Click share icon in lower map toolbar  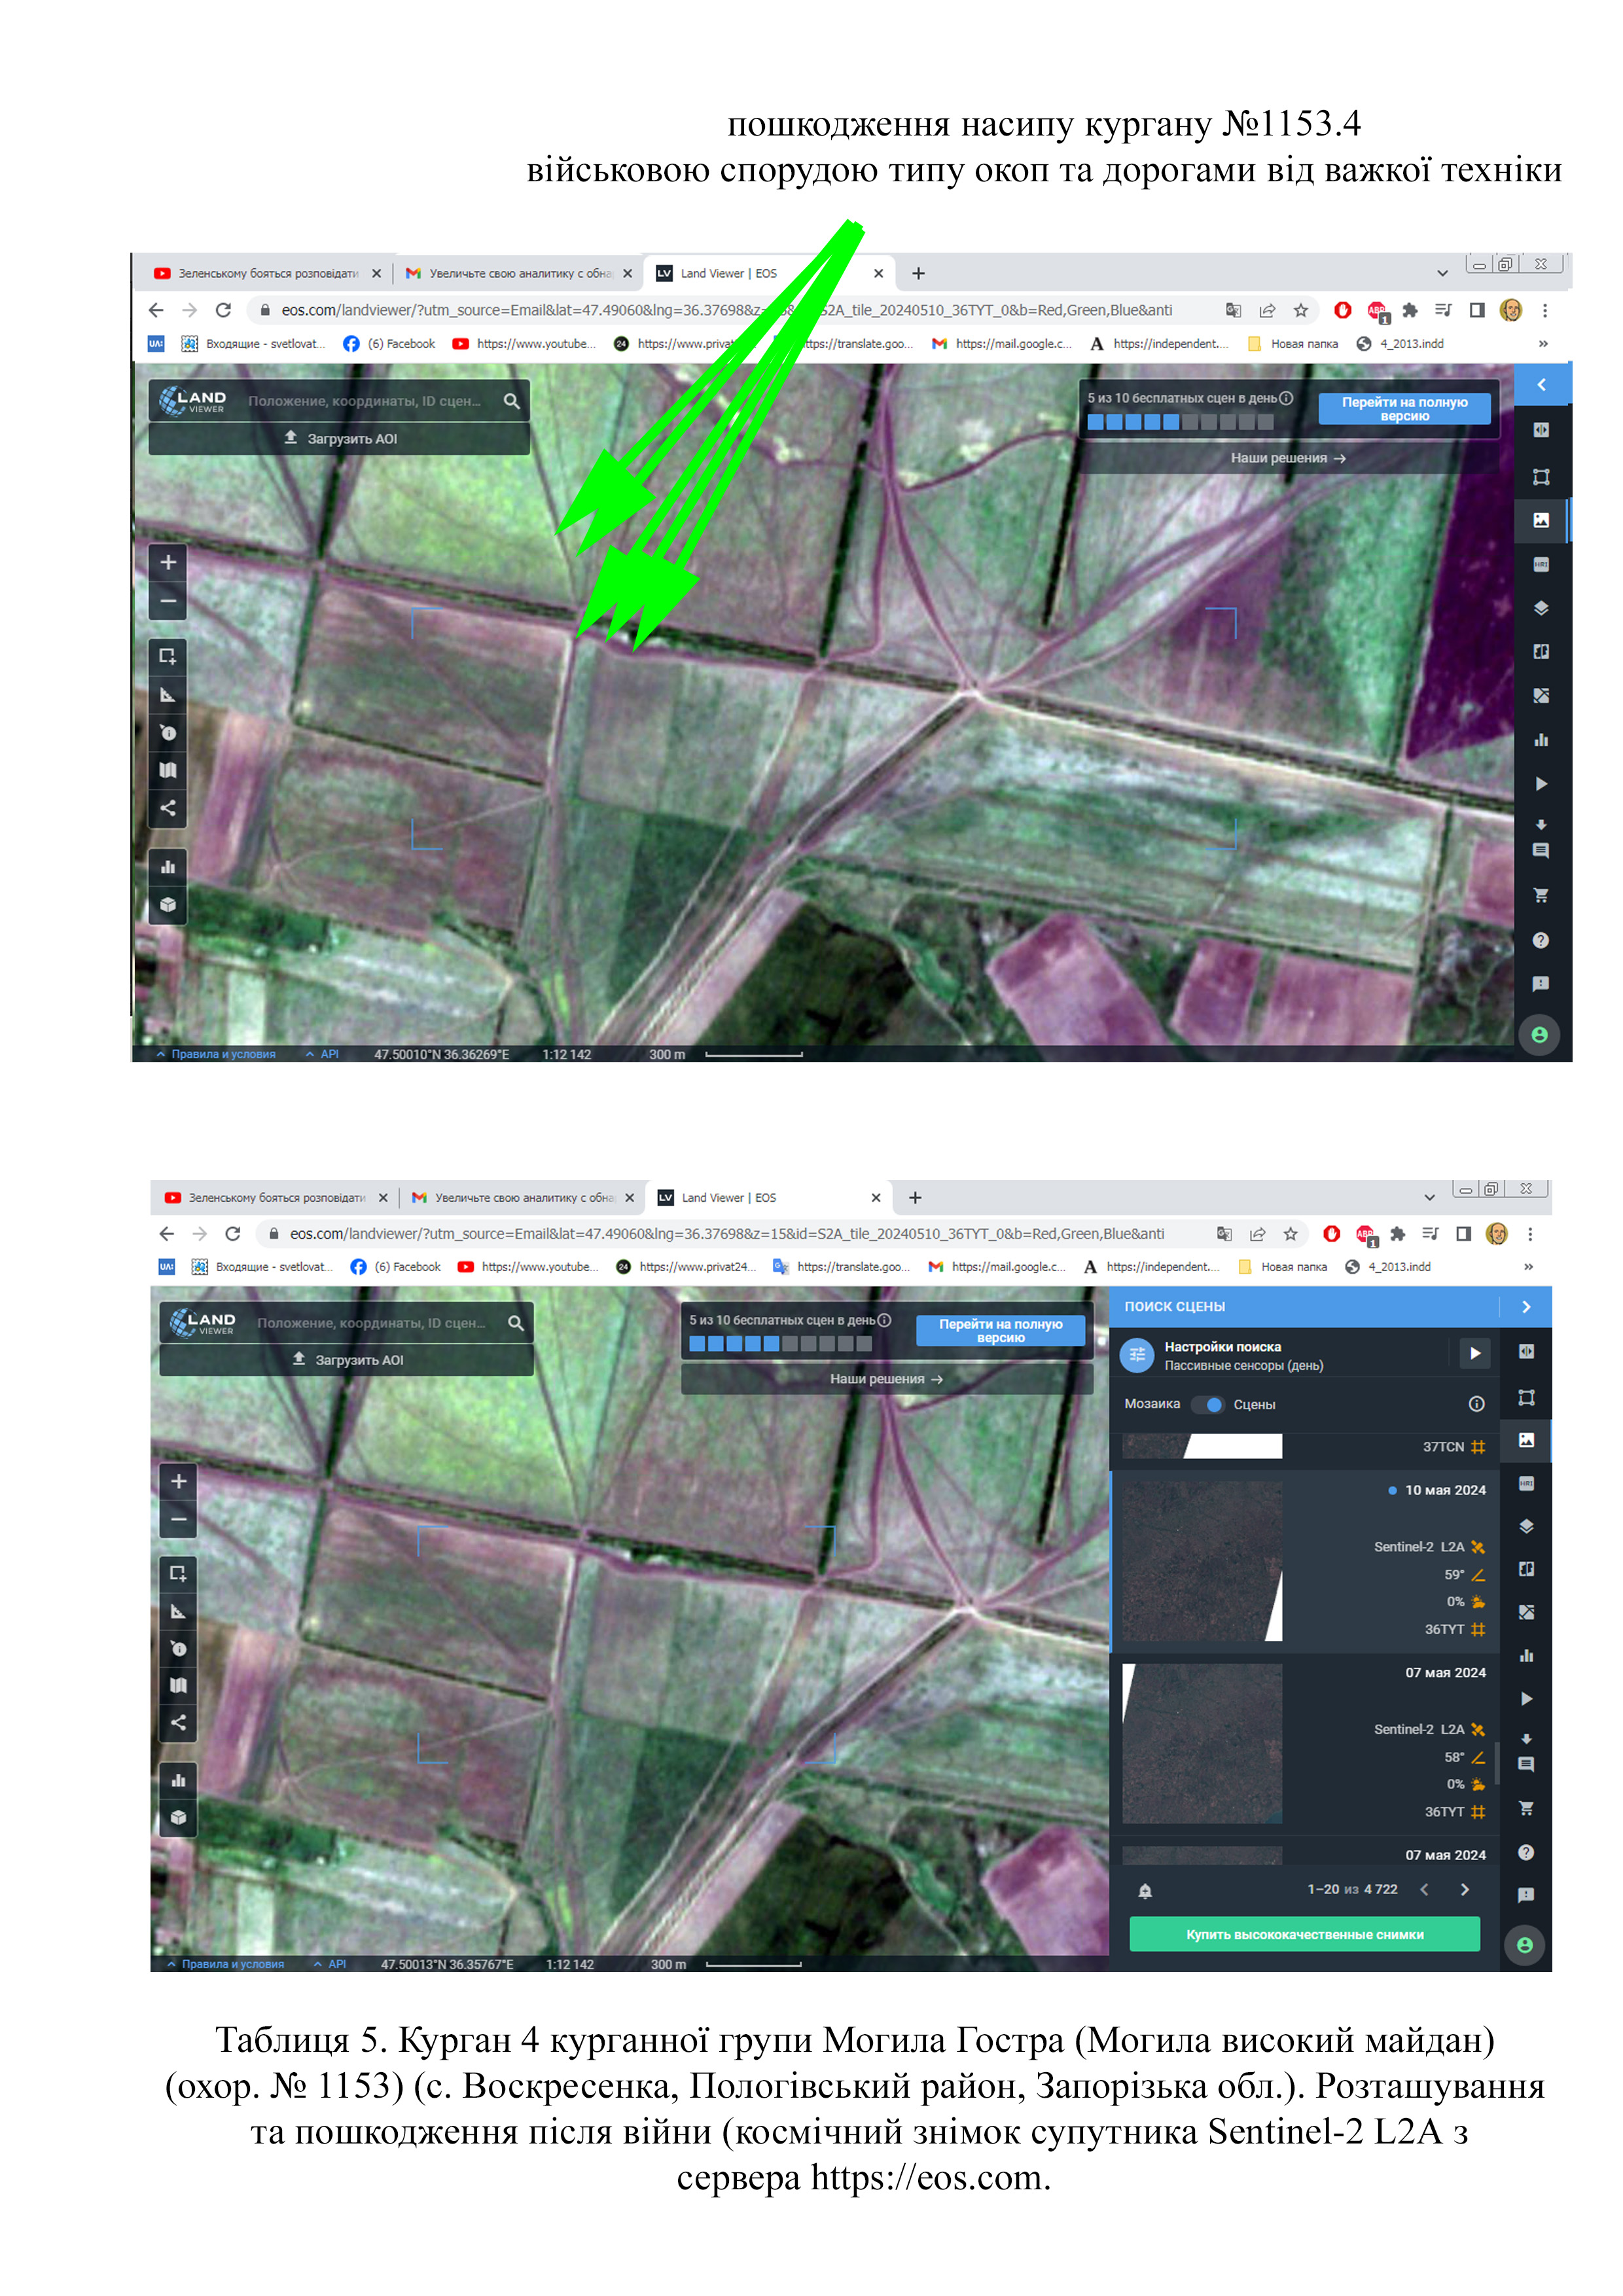tap(178, 1722)
